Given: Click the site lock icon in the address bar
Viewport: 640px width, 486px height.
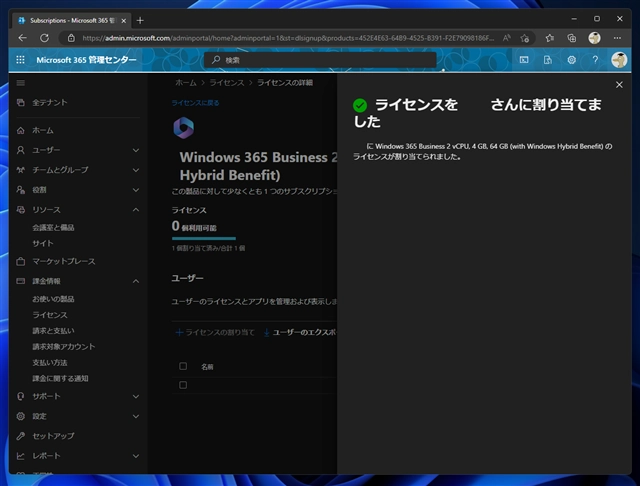Looking at the screenshot, I should pos(71,38).
